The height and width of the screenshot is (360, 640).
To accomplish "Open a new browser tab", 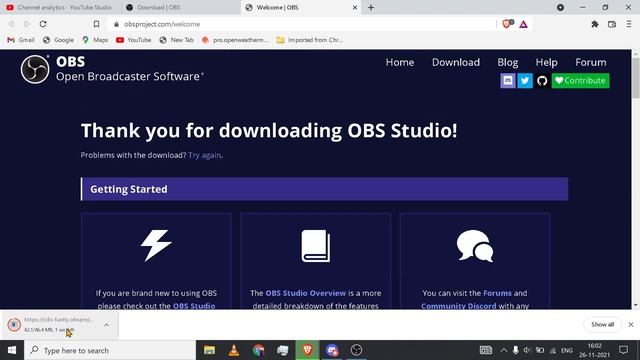I will point(371,7).
